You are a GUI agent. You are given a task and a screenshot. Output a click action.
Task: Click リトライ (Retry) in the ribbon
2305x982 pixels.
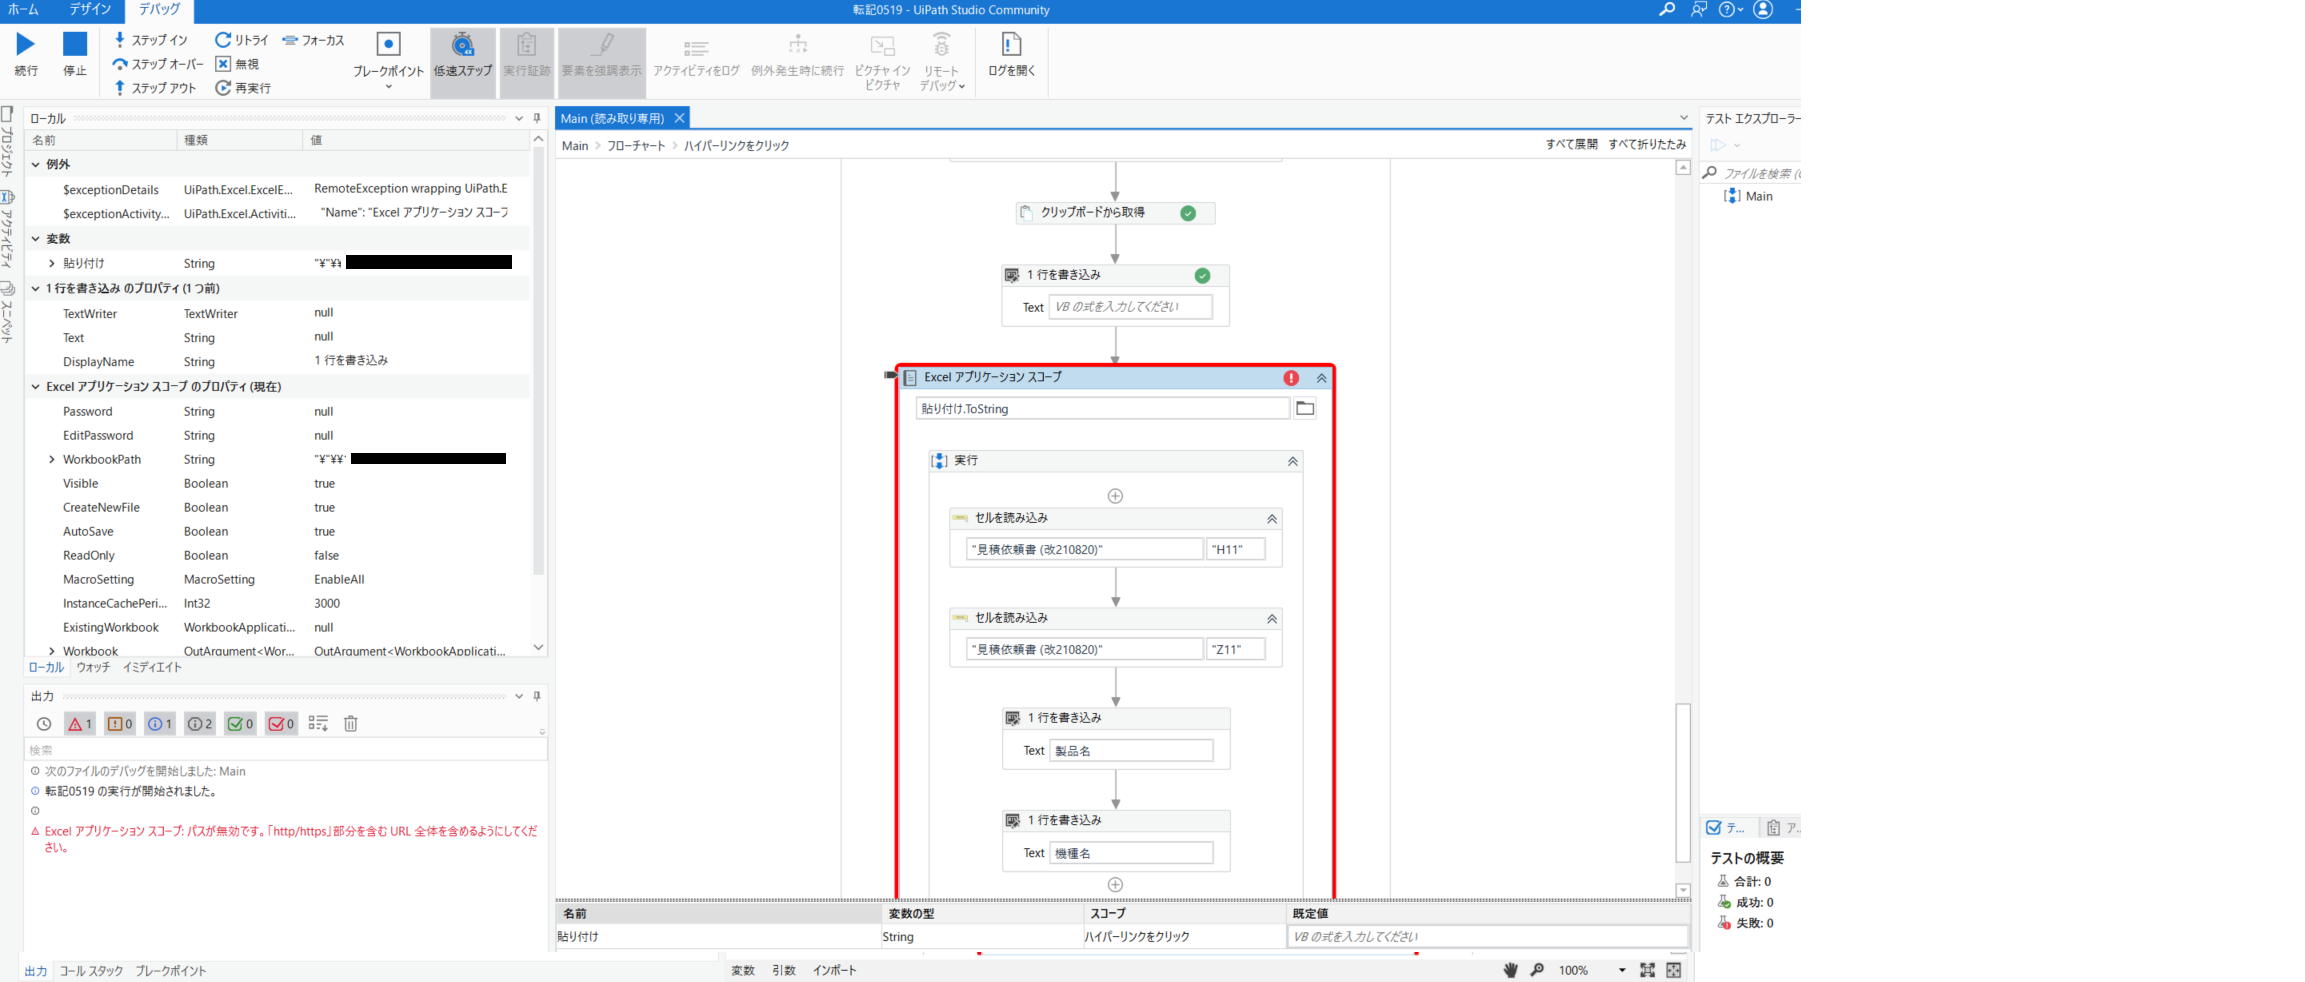tap(242, 40)
